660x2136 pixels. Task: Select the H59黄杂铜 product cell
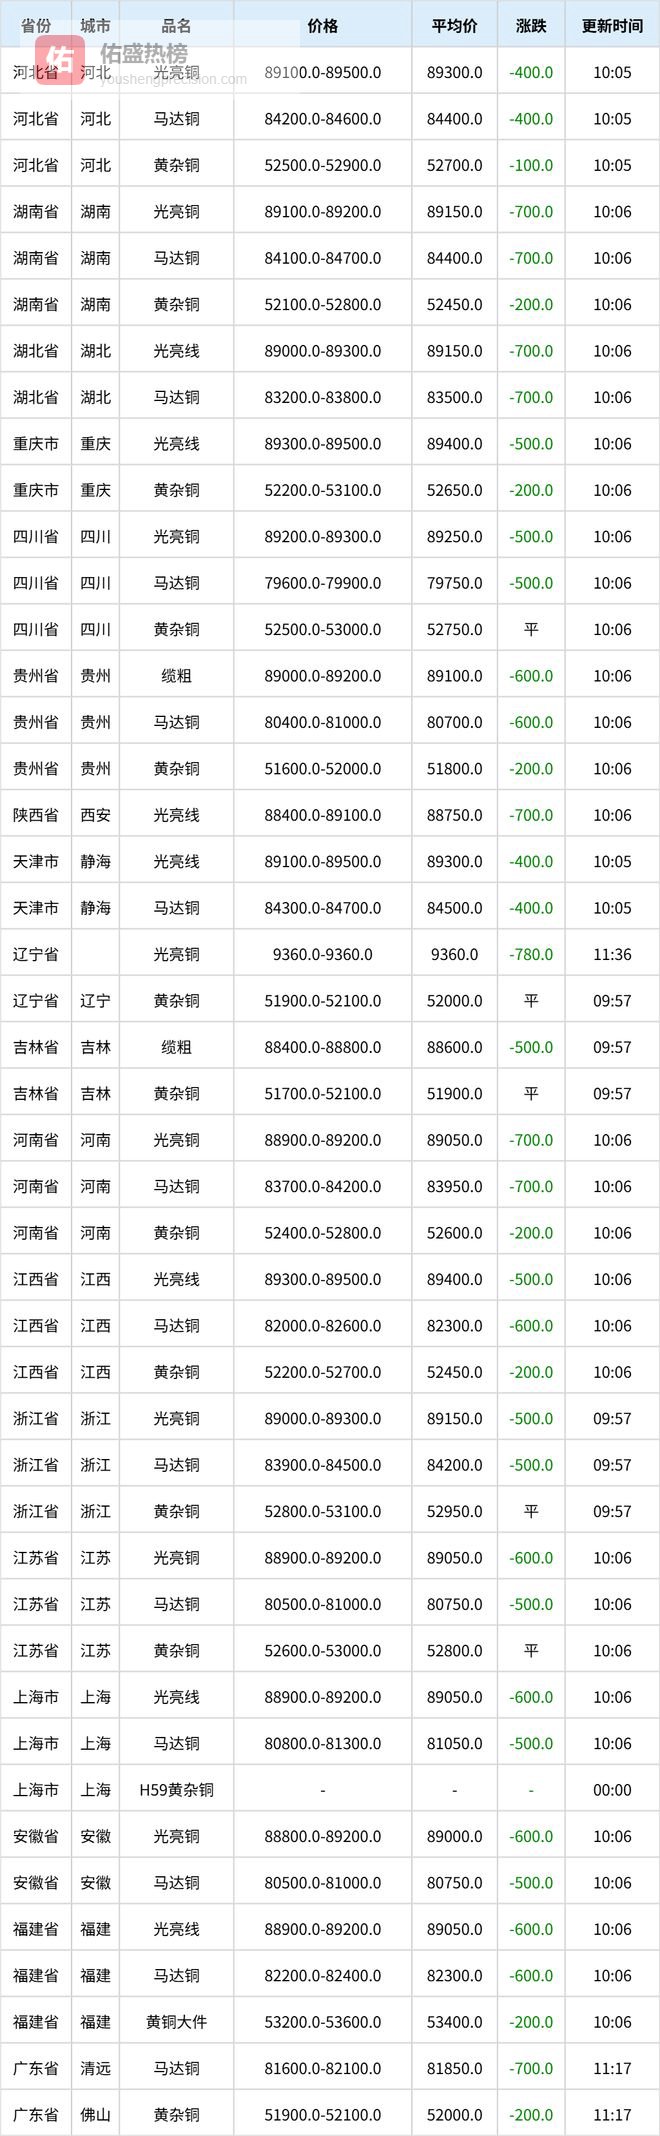(176, 1790)
